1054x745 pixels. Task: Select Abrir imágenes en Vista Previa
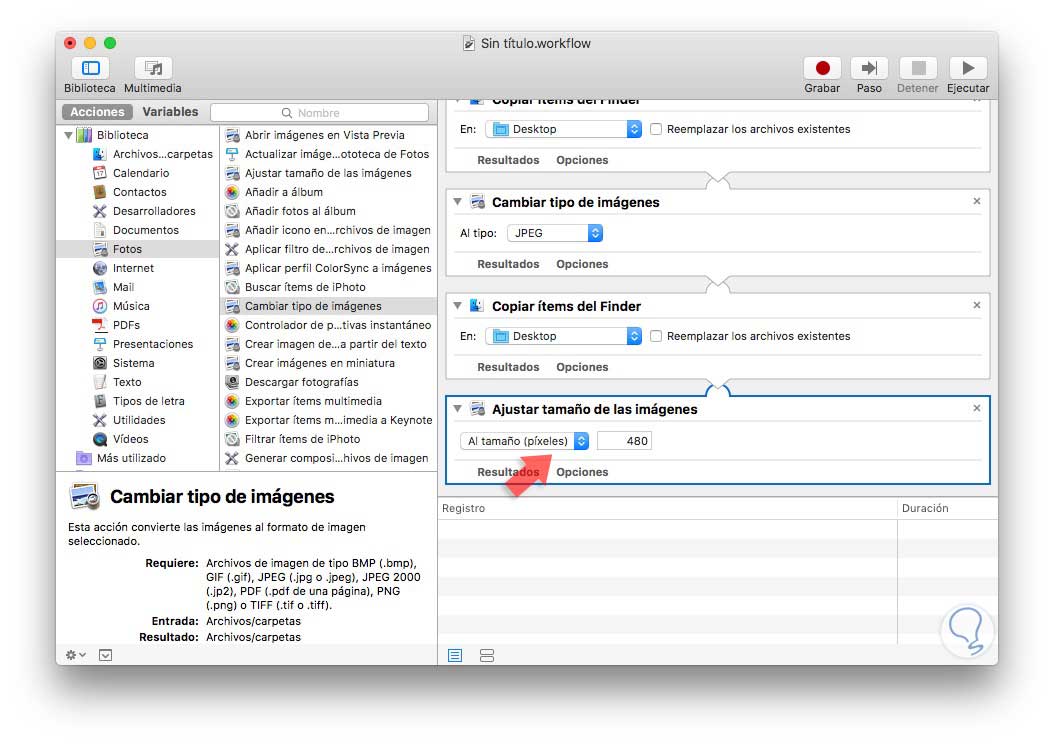click(325, 135)
